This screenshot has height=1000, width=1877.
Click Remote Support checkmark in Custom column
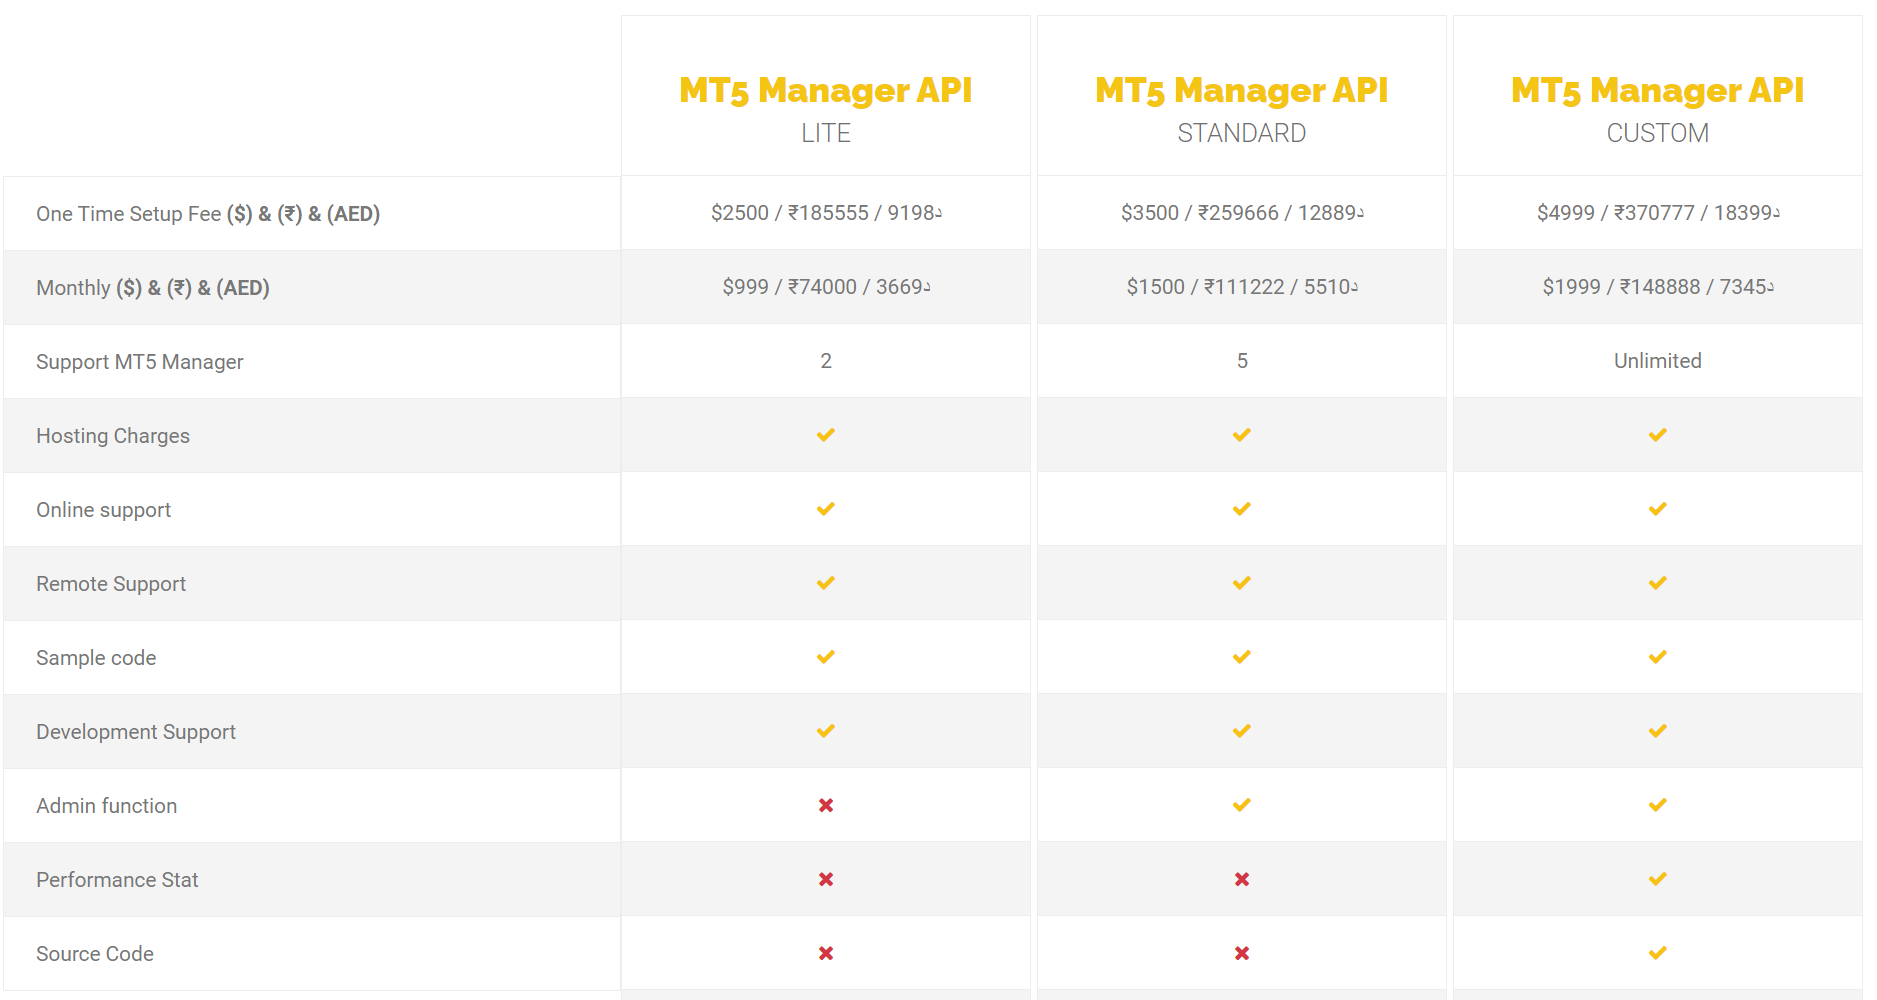point(1657,583)
